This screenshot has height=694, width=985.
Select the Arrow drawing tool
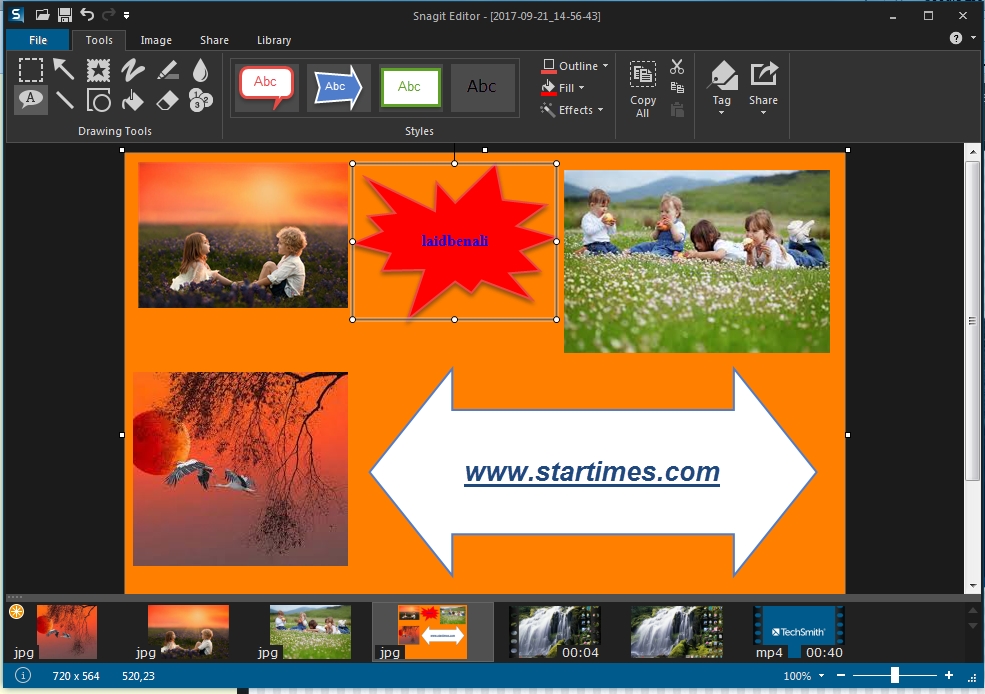click(x=64, y=69)
